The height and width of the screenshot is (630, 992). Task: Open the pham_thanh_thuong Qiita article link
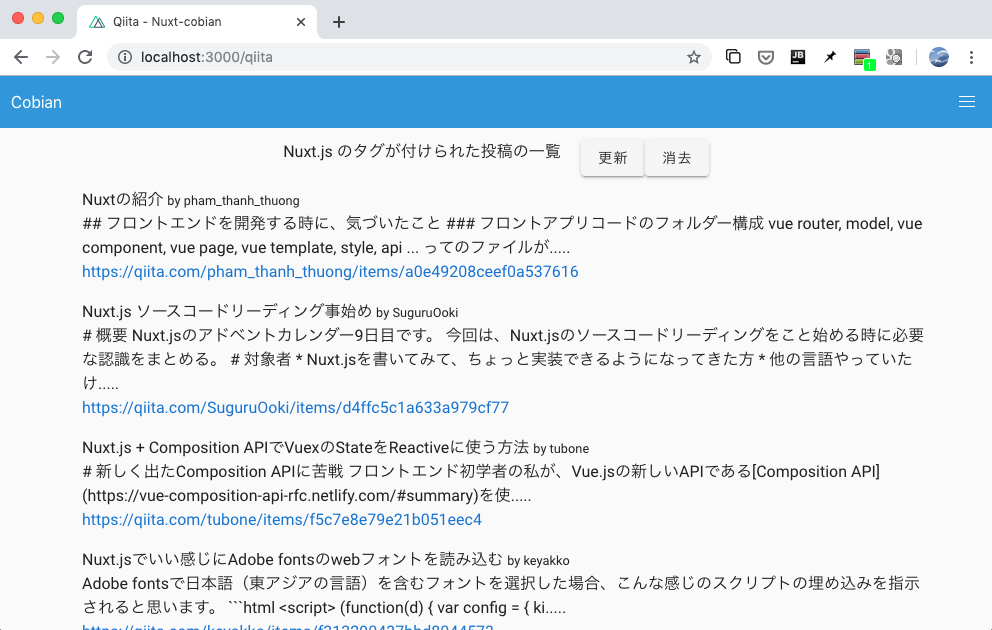coord(330,271)
